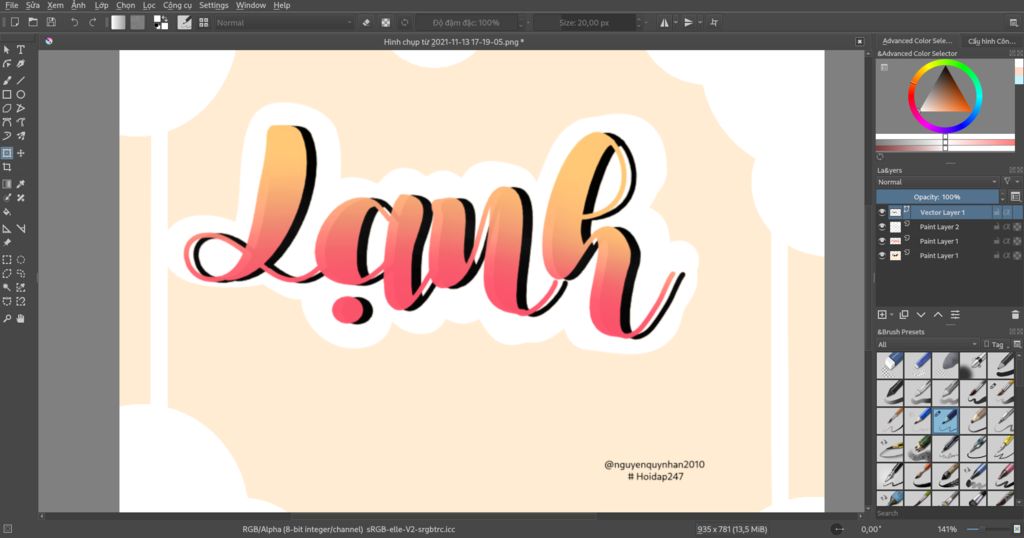Choose the Rectangle shape tool
Image resolution: width=1024 pixels, height=538 pixels.
(x=7, y=95)
